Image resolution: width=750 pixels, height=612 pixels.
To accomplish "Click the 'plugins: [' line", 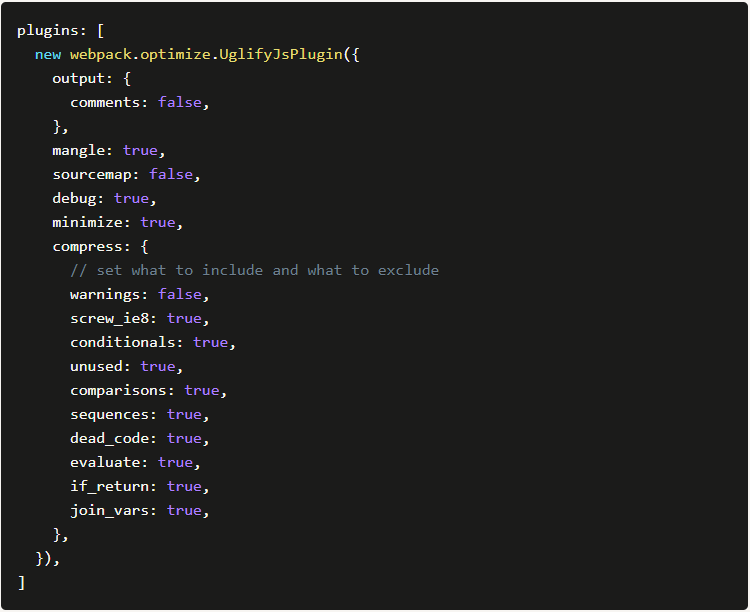I will [60, 31].
